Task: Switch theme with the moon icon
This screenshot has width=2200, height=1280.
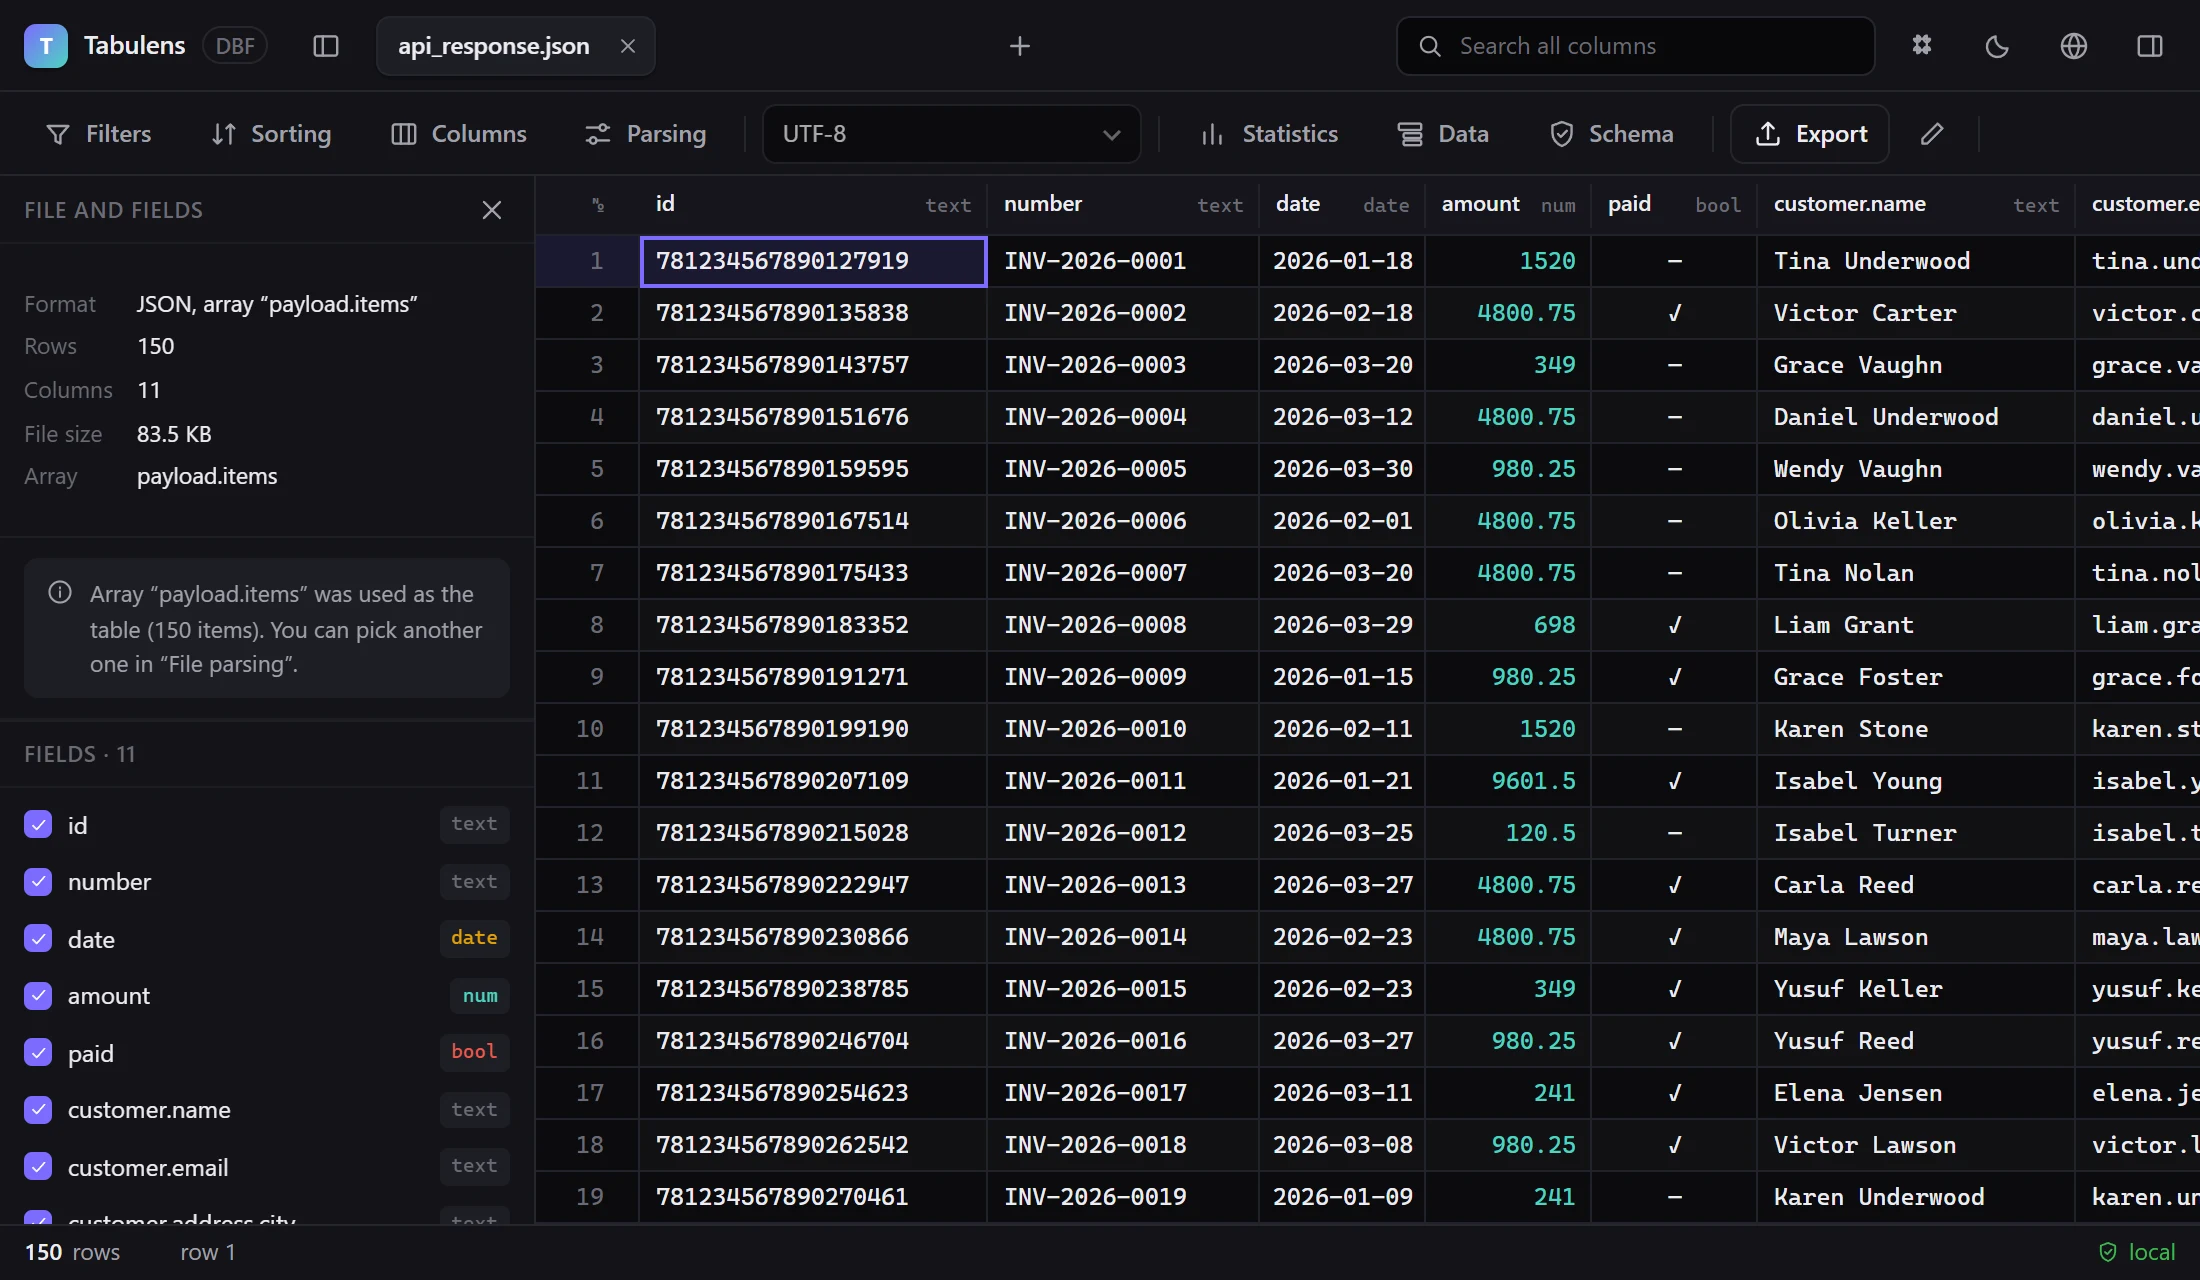Action: point(1997,46)
